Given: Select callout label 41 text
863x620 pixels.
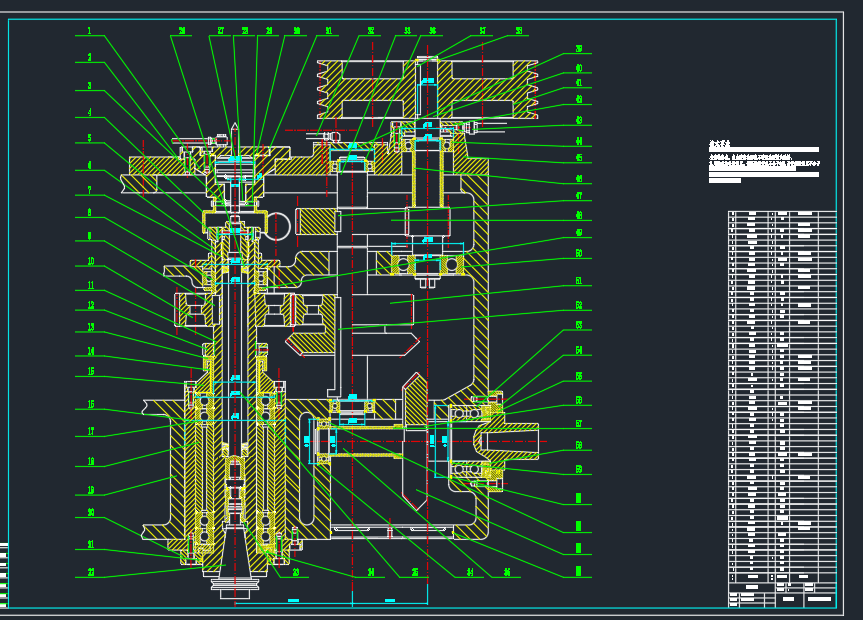Looking at the screenshot, I should 578,83.
